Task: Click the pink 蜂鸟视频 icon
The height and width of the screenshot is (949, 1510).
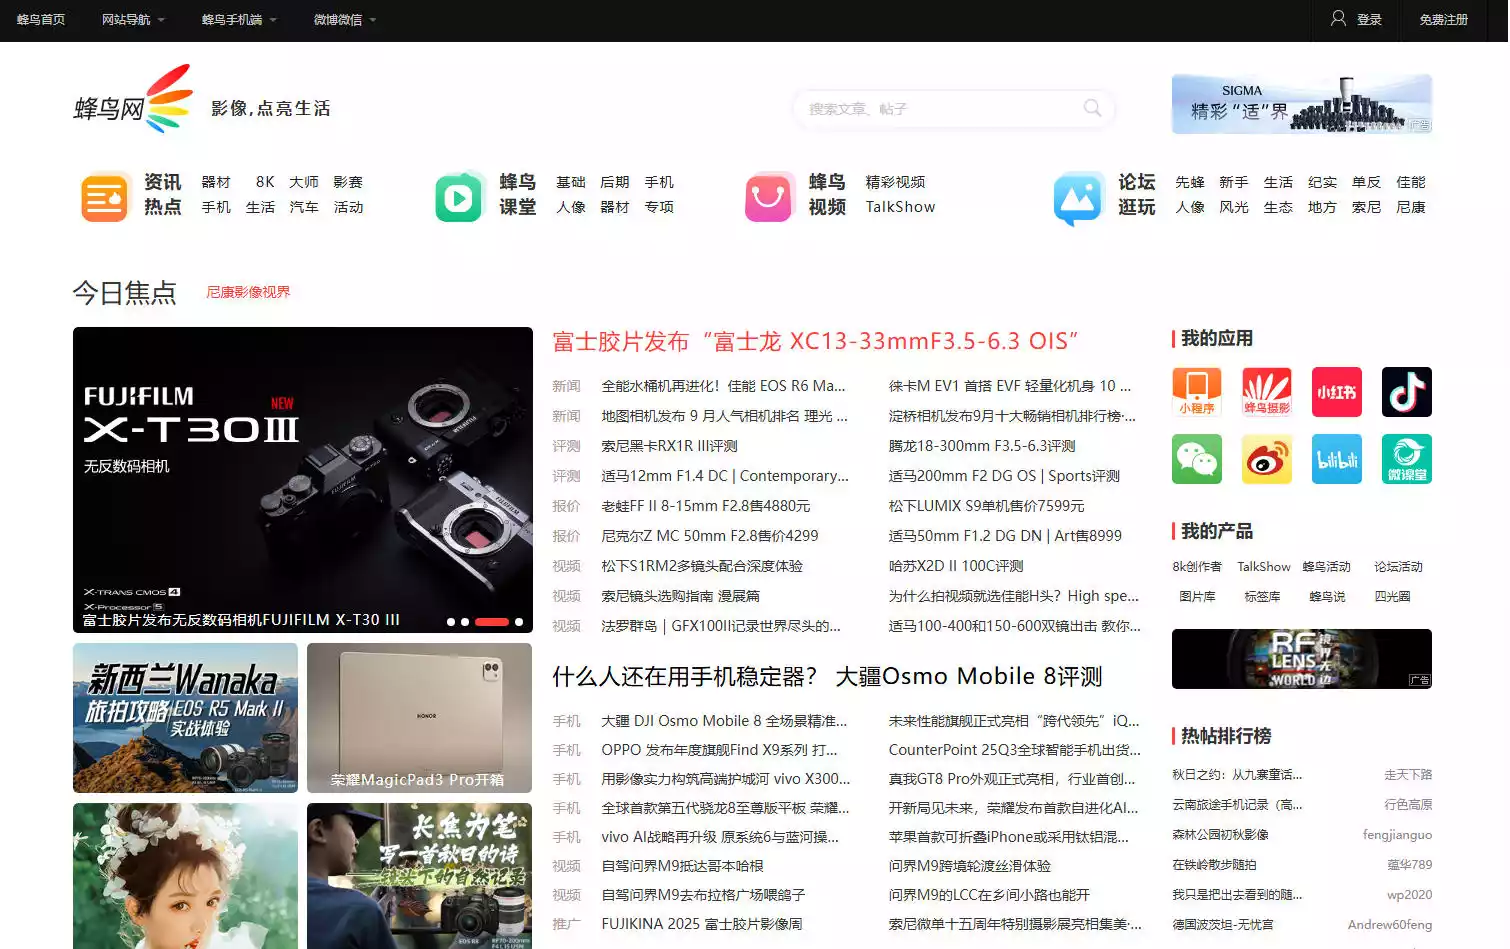Action: point(769,197)
